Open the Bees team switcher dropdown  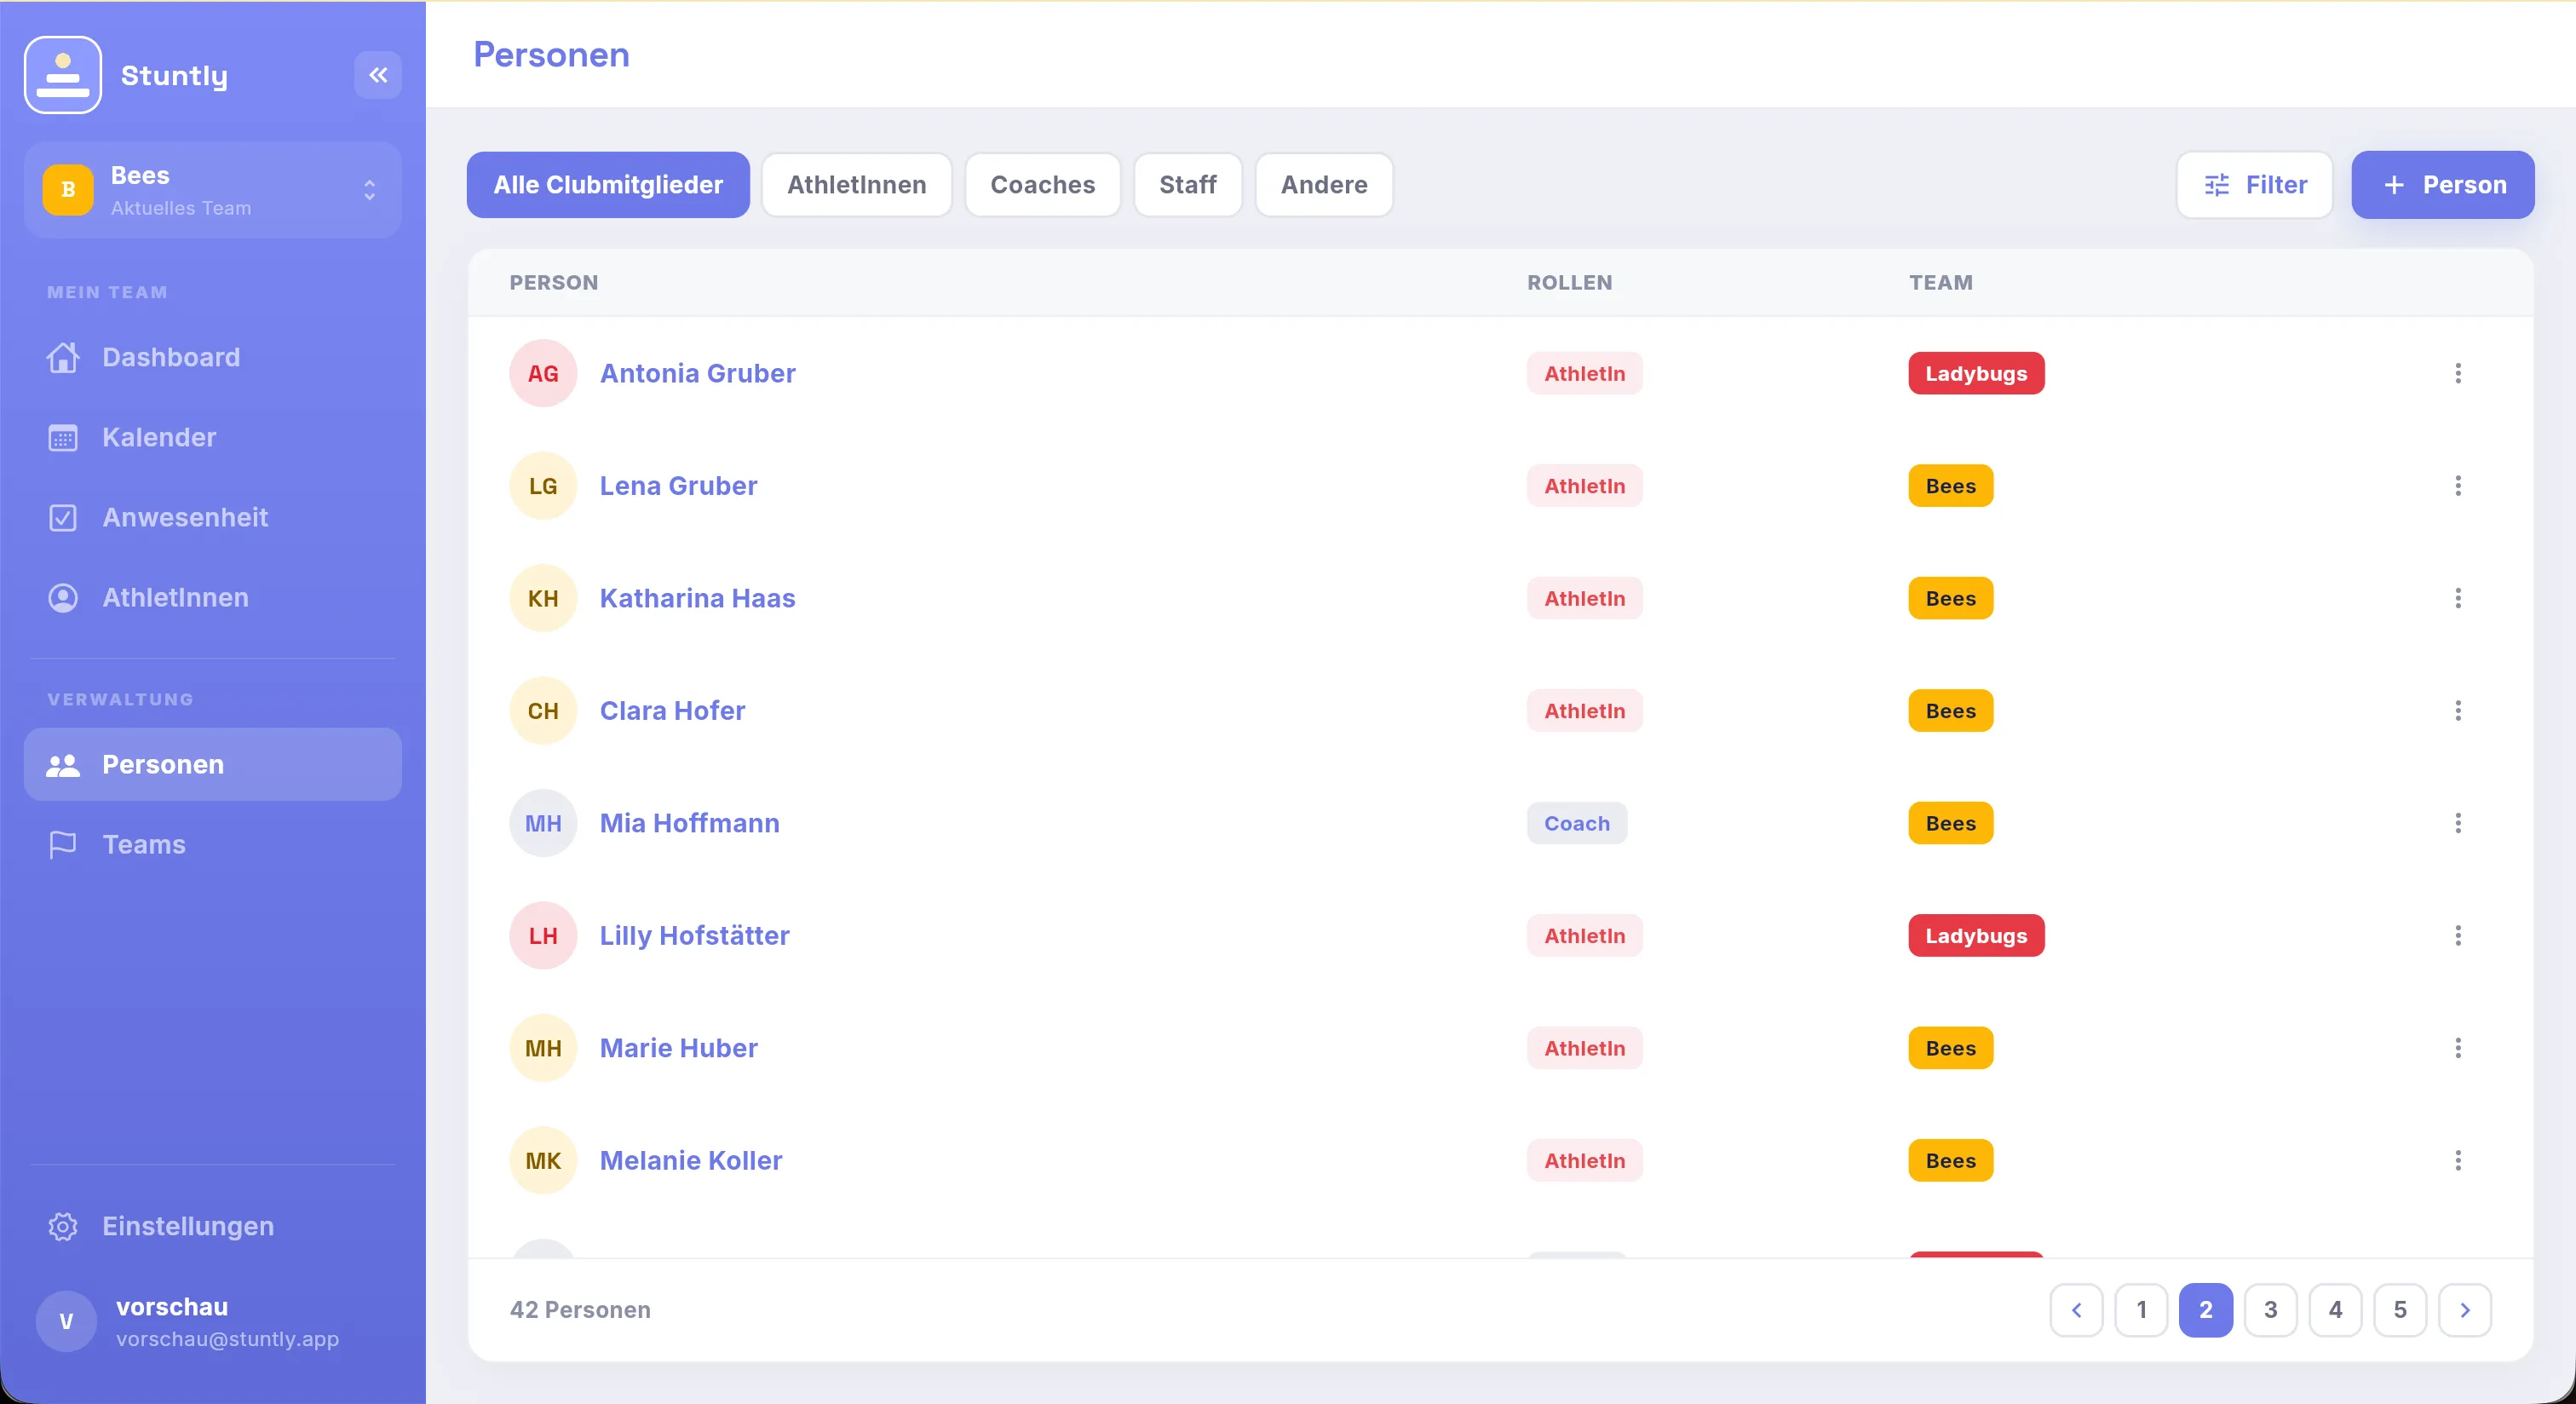click(x=213, y=190)
